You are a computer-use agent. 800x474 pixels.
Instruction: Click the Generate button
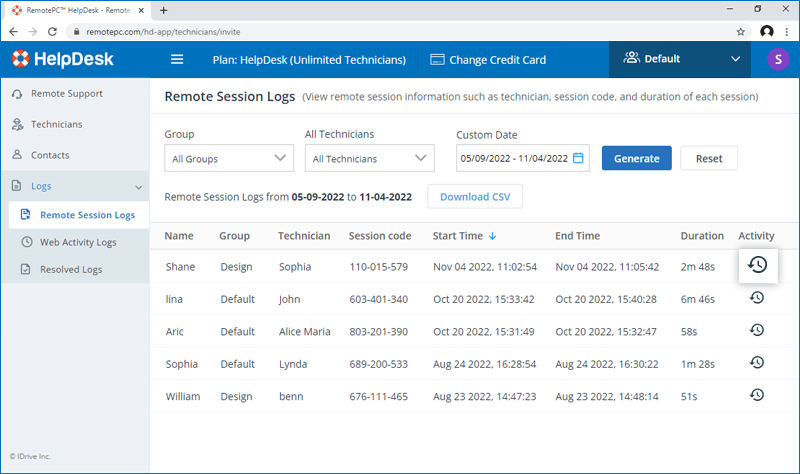click(x=637, y=158)
